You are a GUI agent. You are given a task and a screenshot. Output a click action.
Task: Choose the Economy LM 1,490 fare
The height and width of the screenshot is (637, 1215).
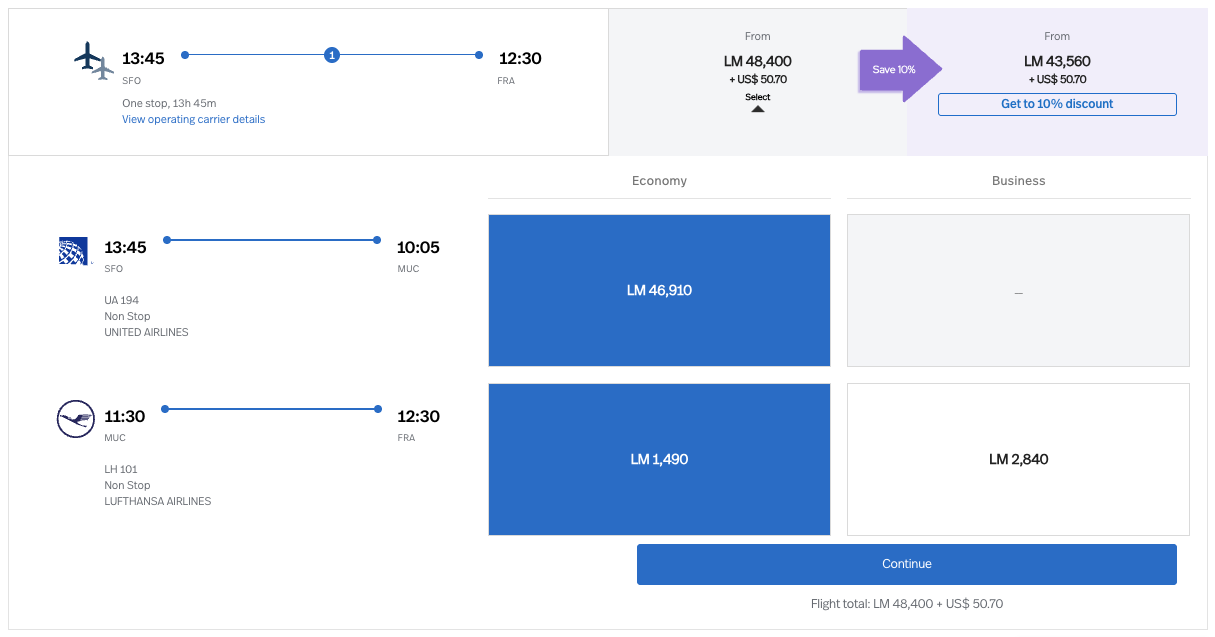pyautogui.click(x=659, y=459)
